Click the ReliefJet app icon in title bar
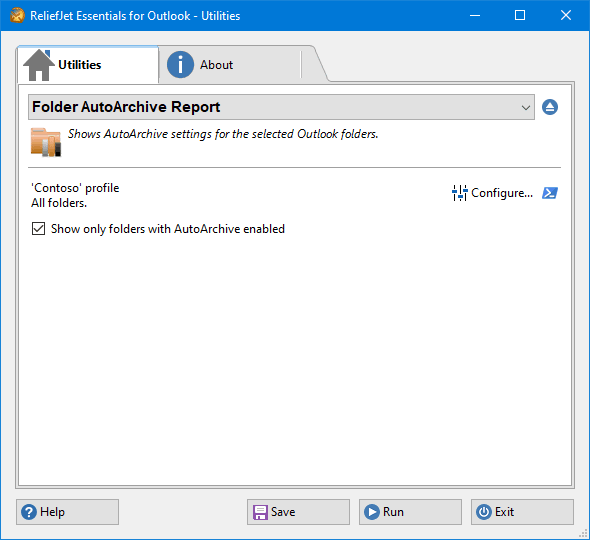The height and width of the screenshot is (540, 590). (x=17, y=15)
